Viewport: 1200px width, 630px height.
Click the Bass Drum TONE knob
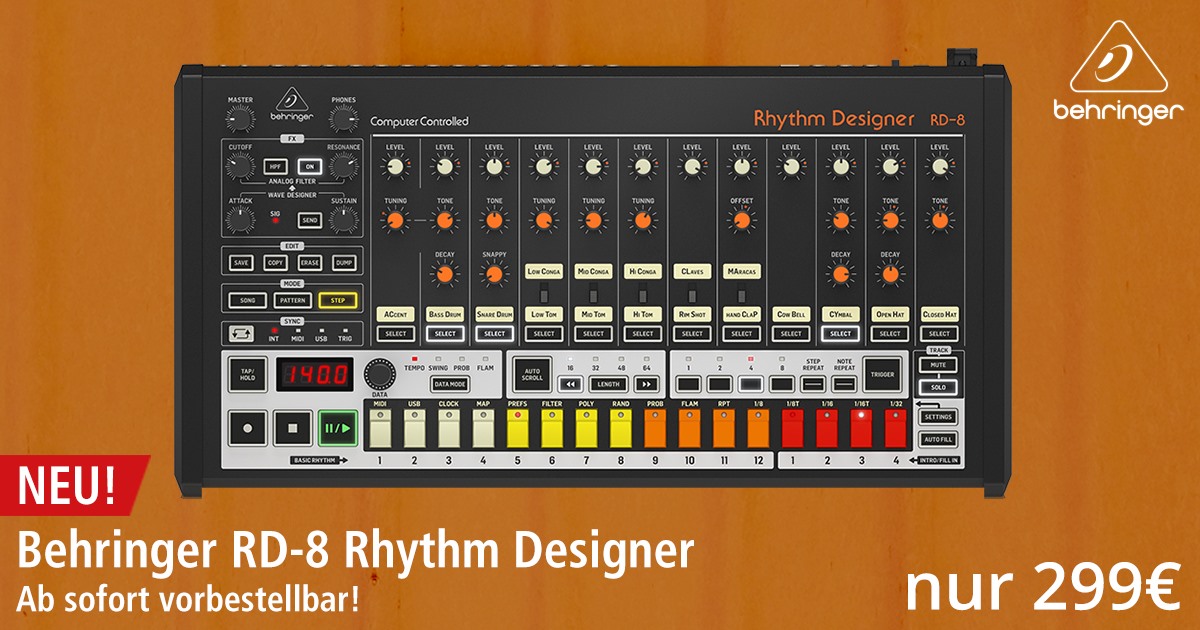coord(444,220)
